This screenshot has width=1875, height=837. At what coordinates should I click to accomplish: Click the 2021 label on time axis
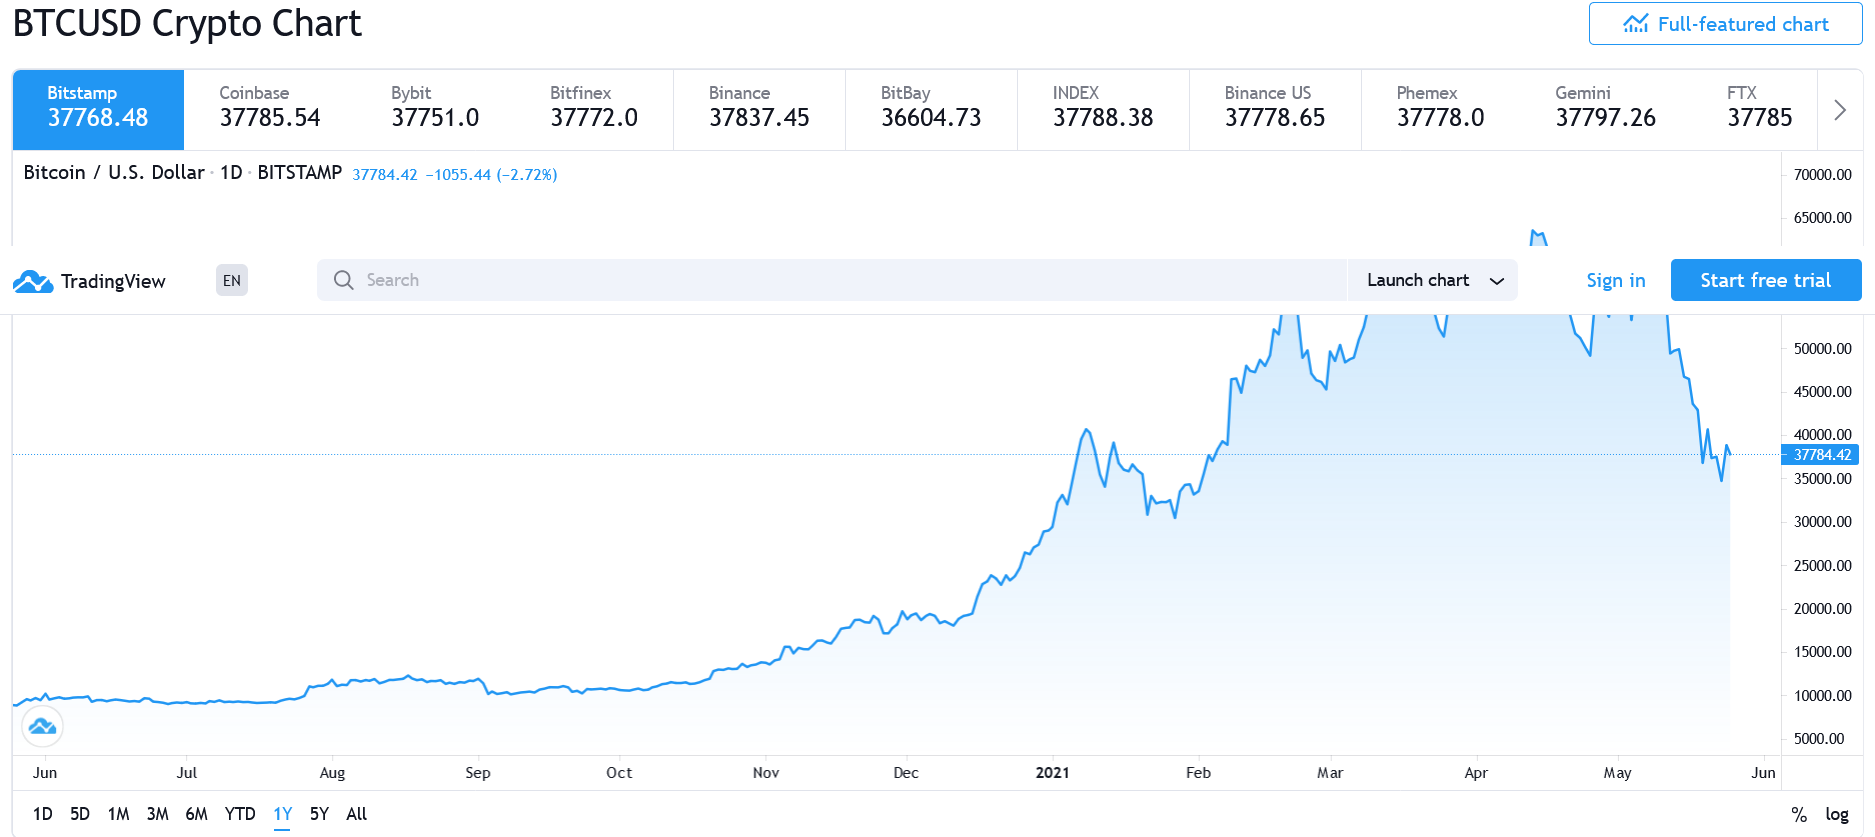(1052, 772)
